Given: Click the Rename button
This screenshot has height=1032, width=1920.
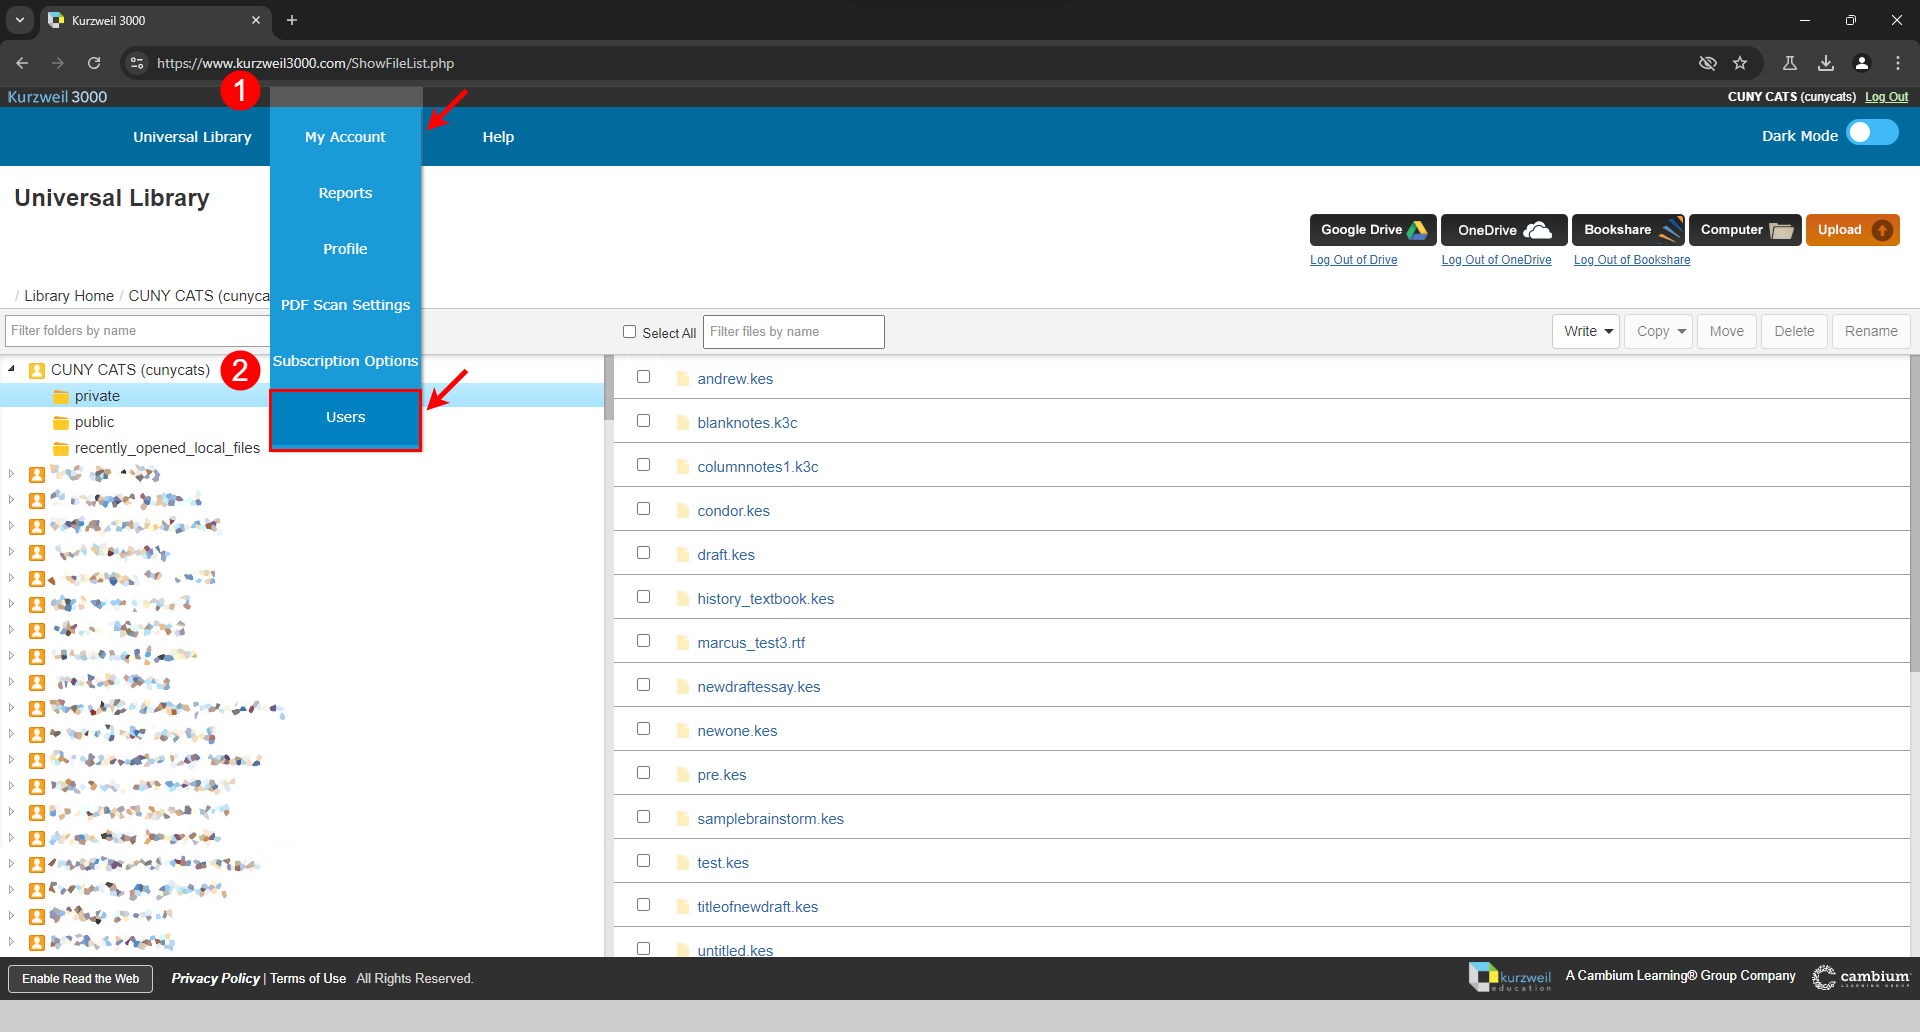Looking at the screenshot, I should tap(1871, 331).
